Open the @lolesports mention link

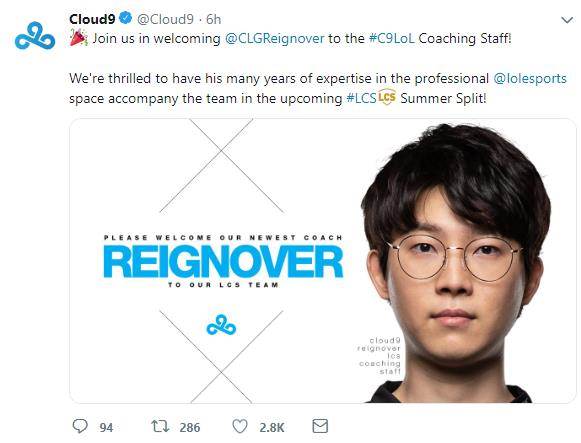click(530, 79)
